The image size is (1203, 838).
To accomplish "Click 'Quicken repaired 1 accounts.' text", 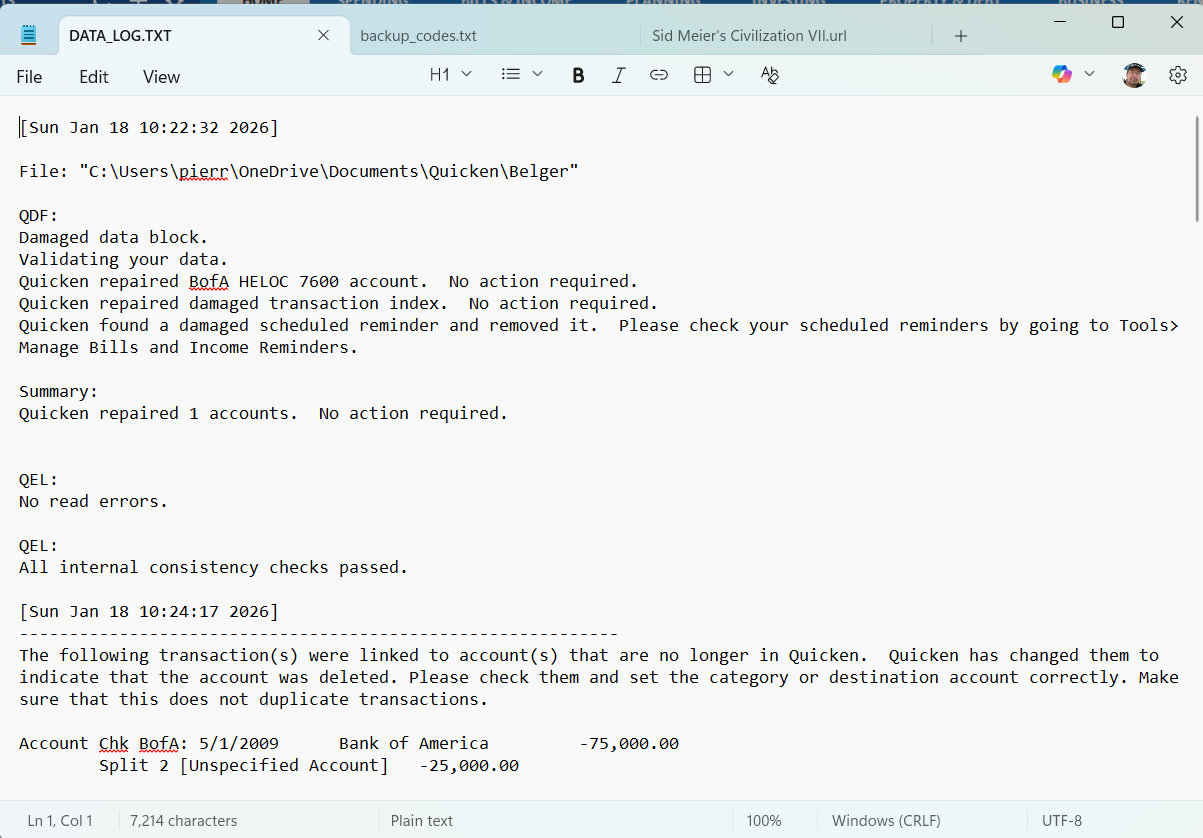I will [159, 414].
